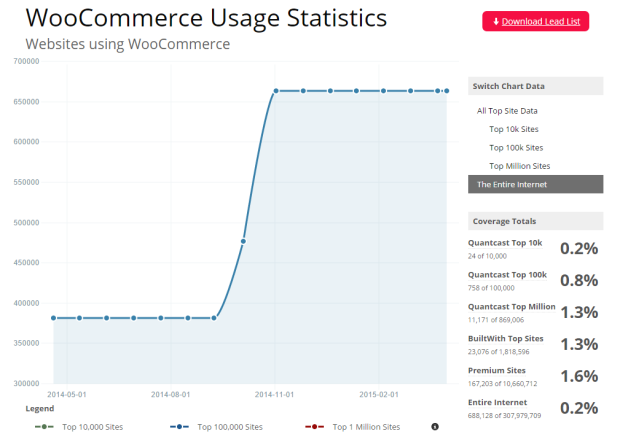Click the 2014-05-01 axis label
The width and height of the screenshot is (620, 442).
coord(66,395)
